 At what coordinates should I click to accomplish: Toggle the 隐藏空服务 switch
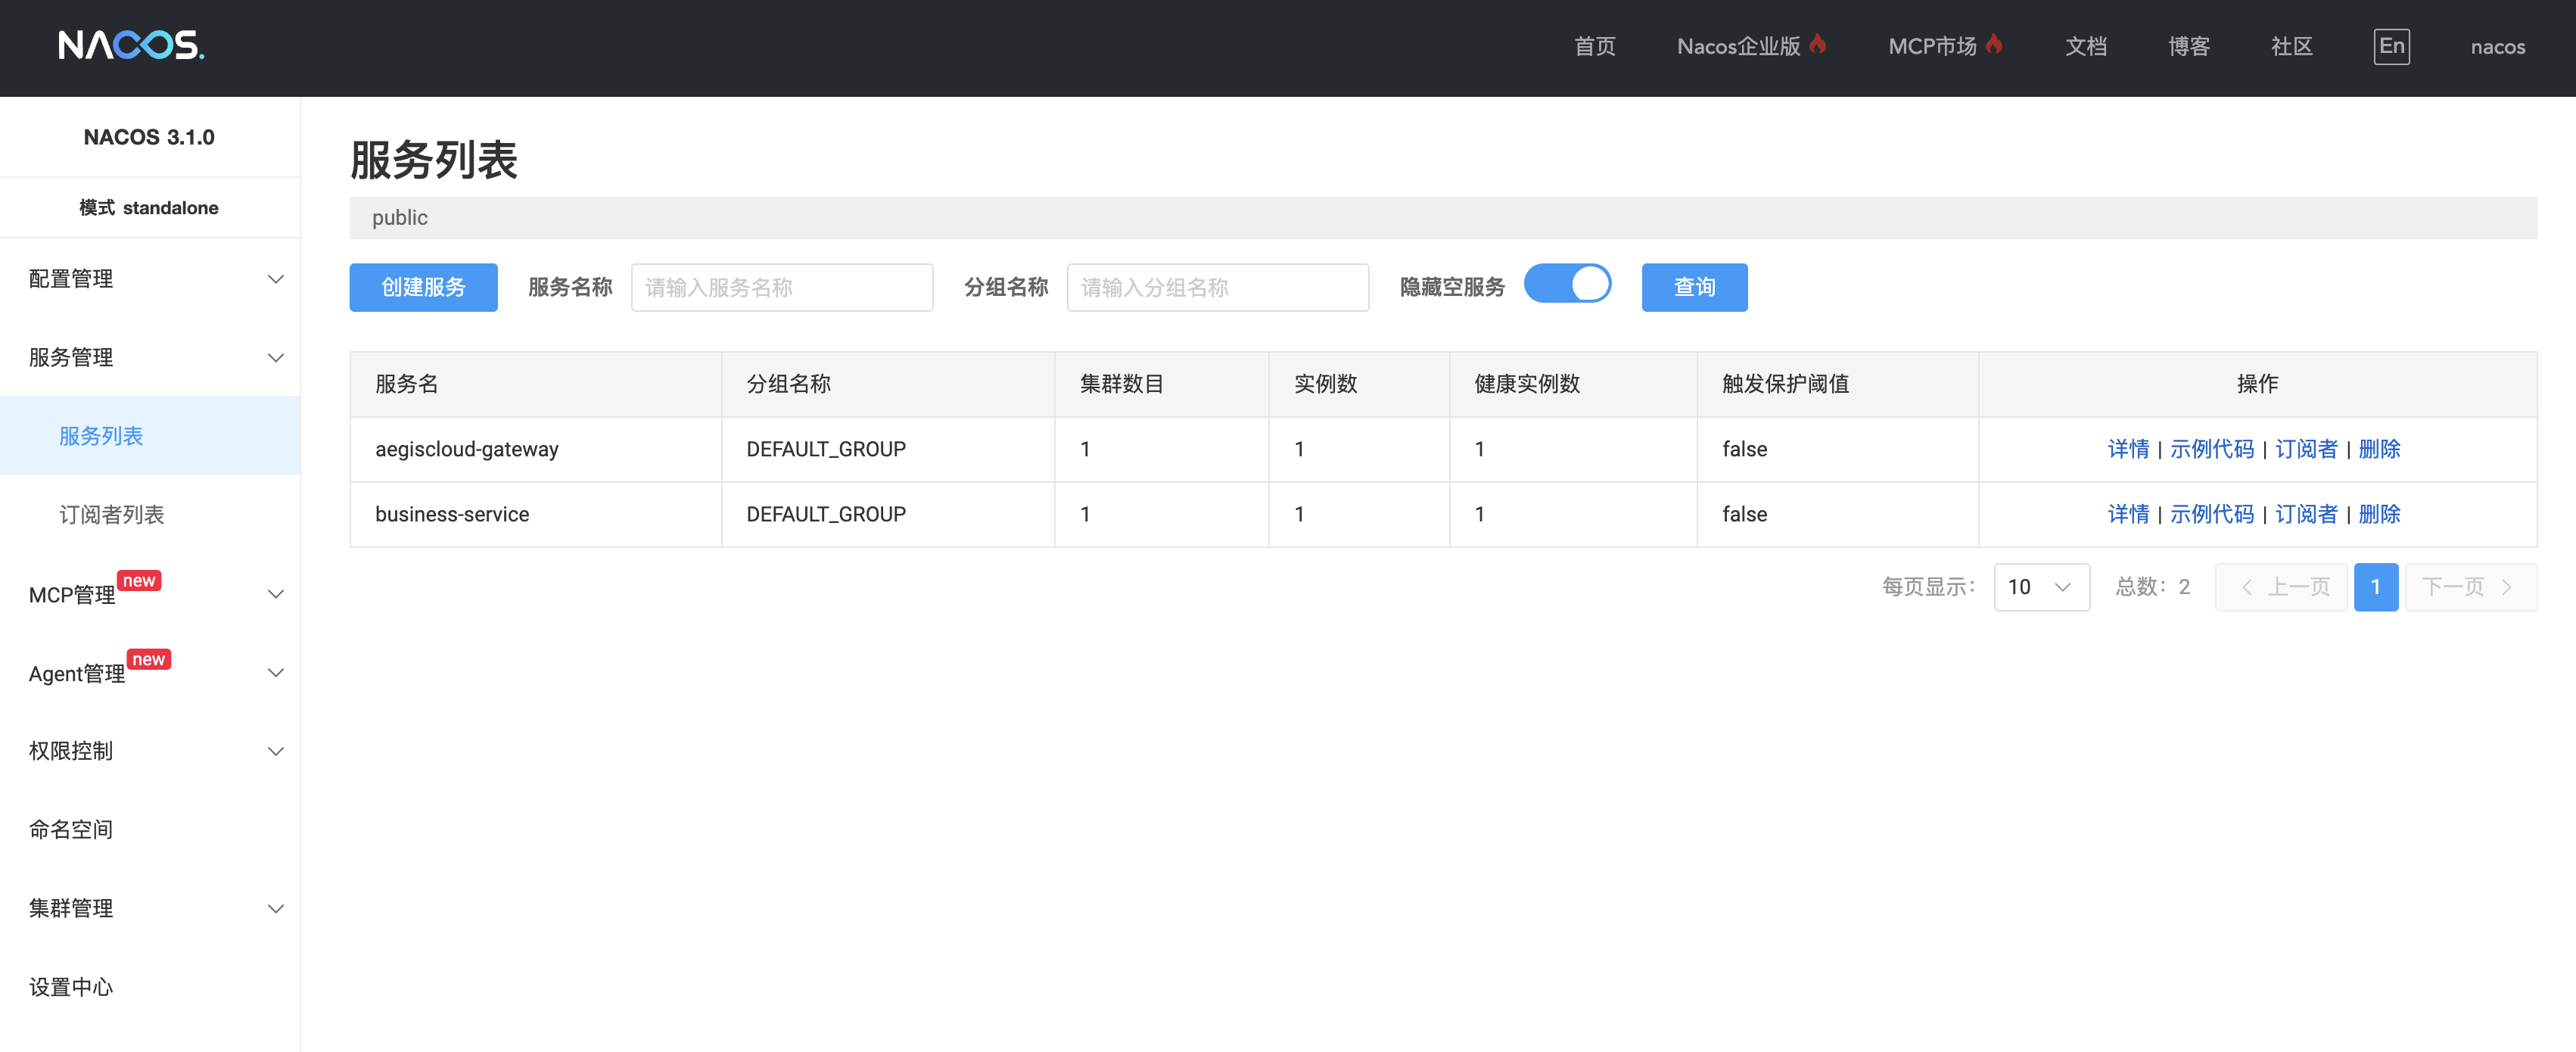1567,284
